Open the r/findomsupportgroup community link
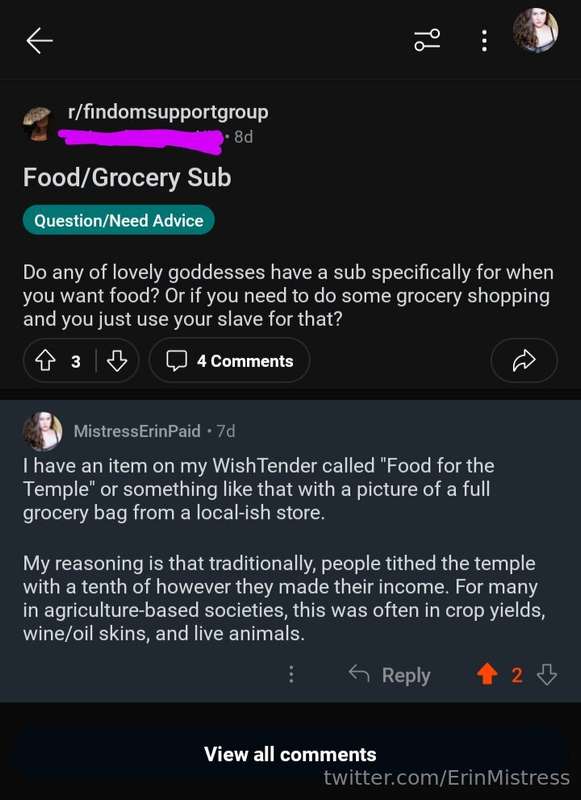Screen dimensions: 581x800 pyautogui.click(x=168, y=112)
